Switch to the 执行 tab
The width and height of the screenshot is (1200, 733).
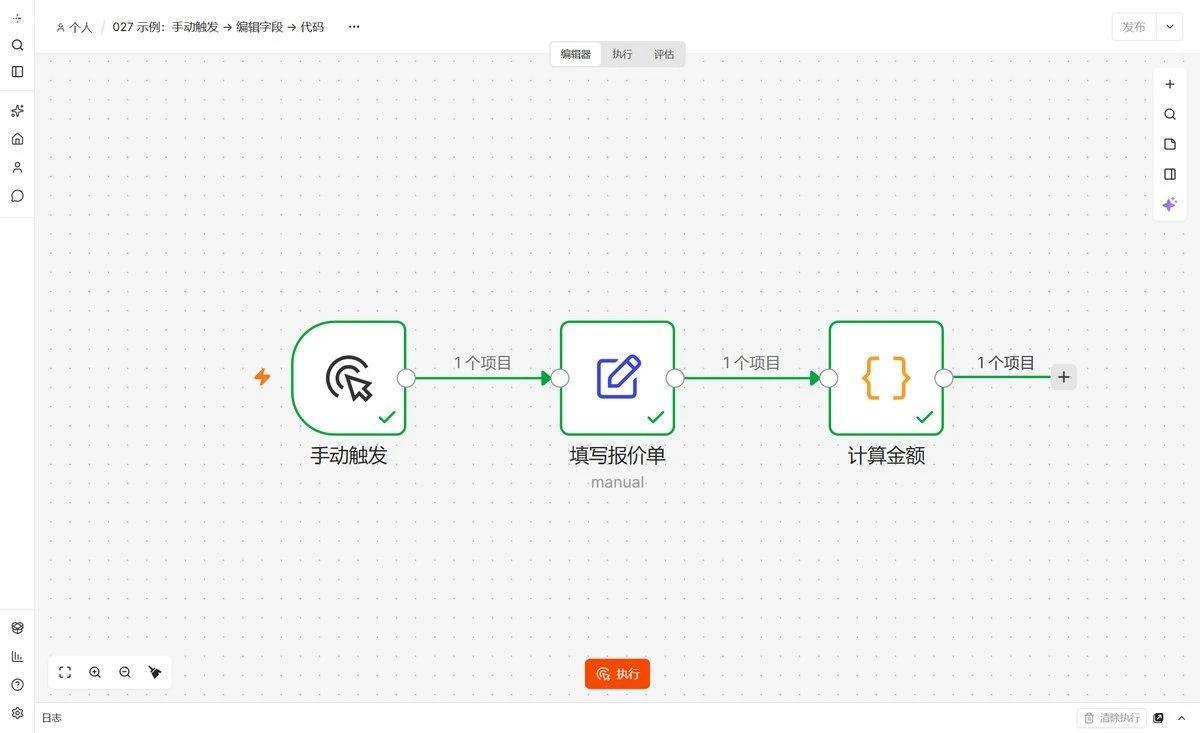pyautogui.click(x=623, y=54)
